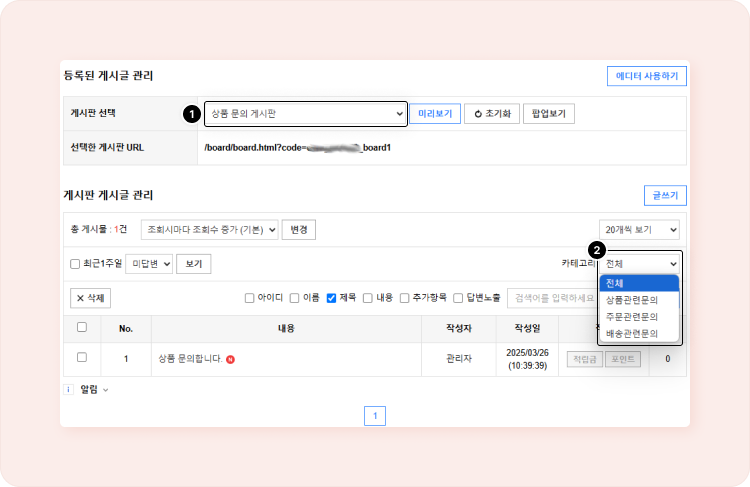Screen dimensions: 750x487
Task: Toggle the 이름 search checkbox
Action: pyautogui.click(x=295, y=299)
